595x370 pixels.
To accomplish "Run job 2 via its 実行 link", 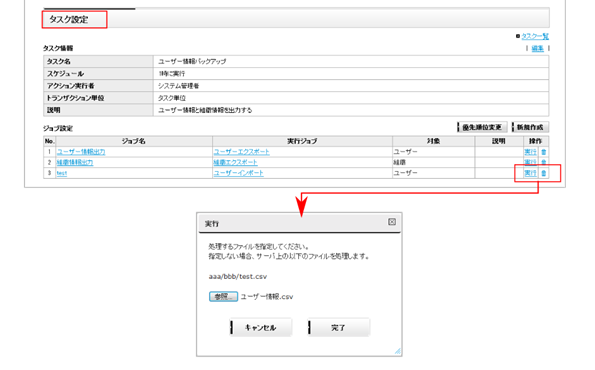I will 530,162.
